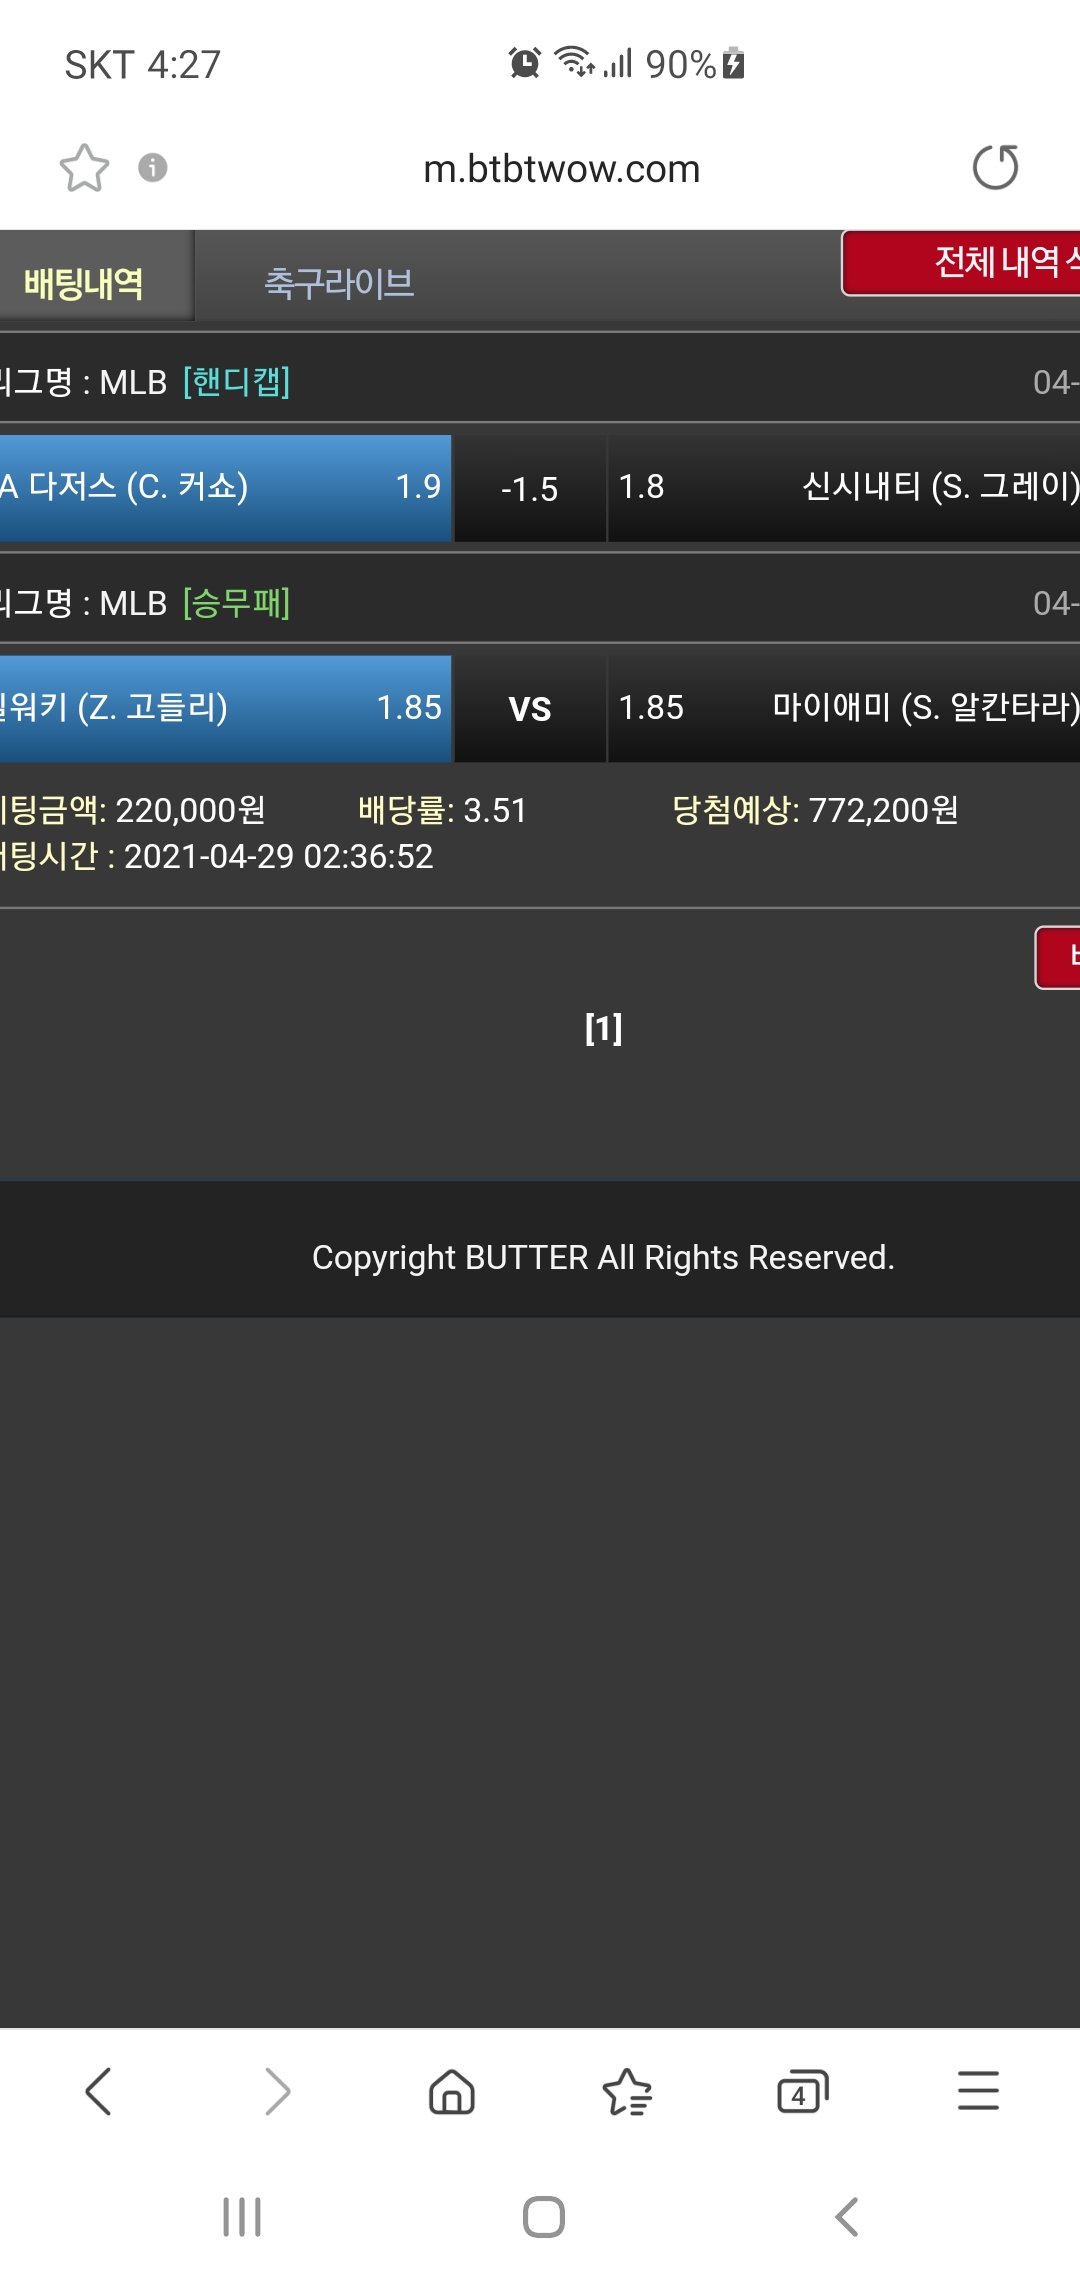This screenshot has width=1080, height=2280.
Task: Click the red button below the bet slip
Action: pos(1058,957)
